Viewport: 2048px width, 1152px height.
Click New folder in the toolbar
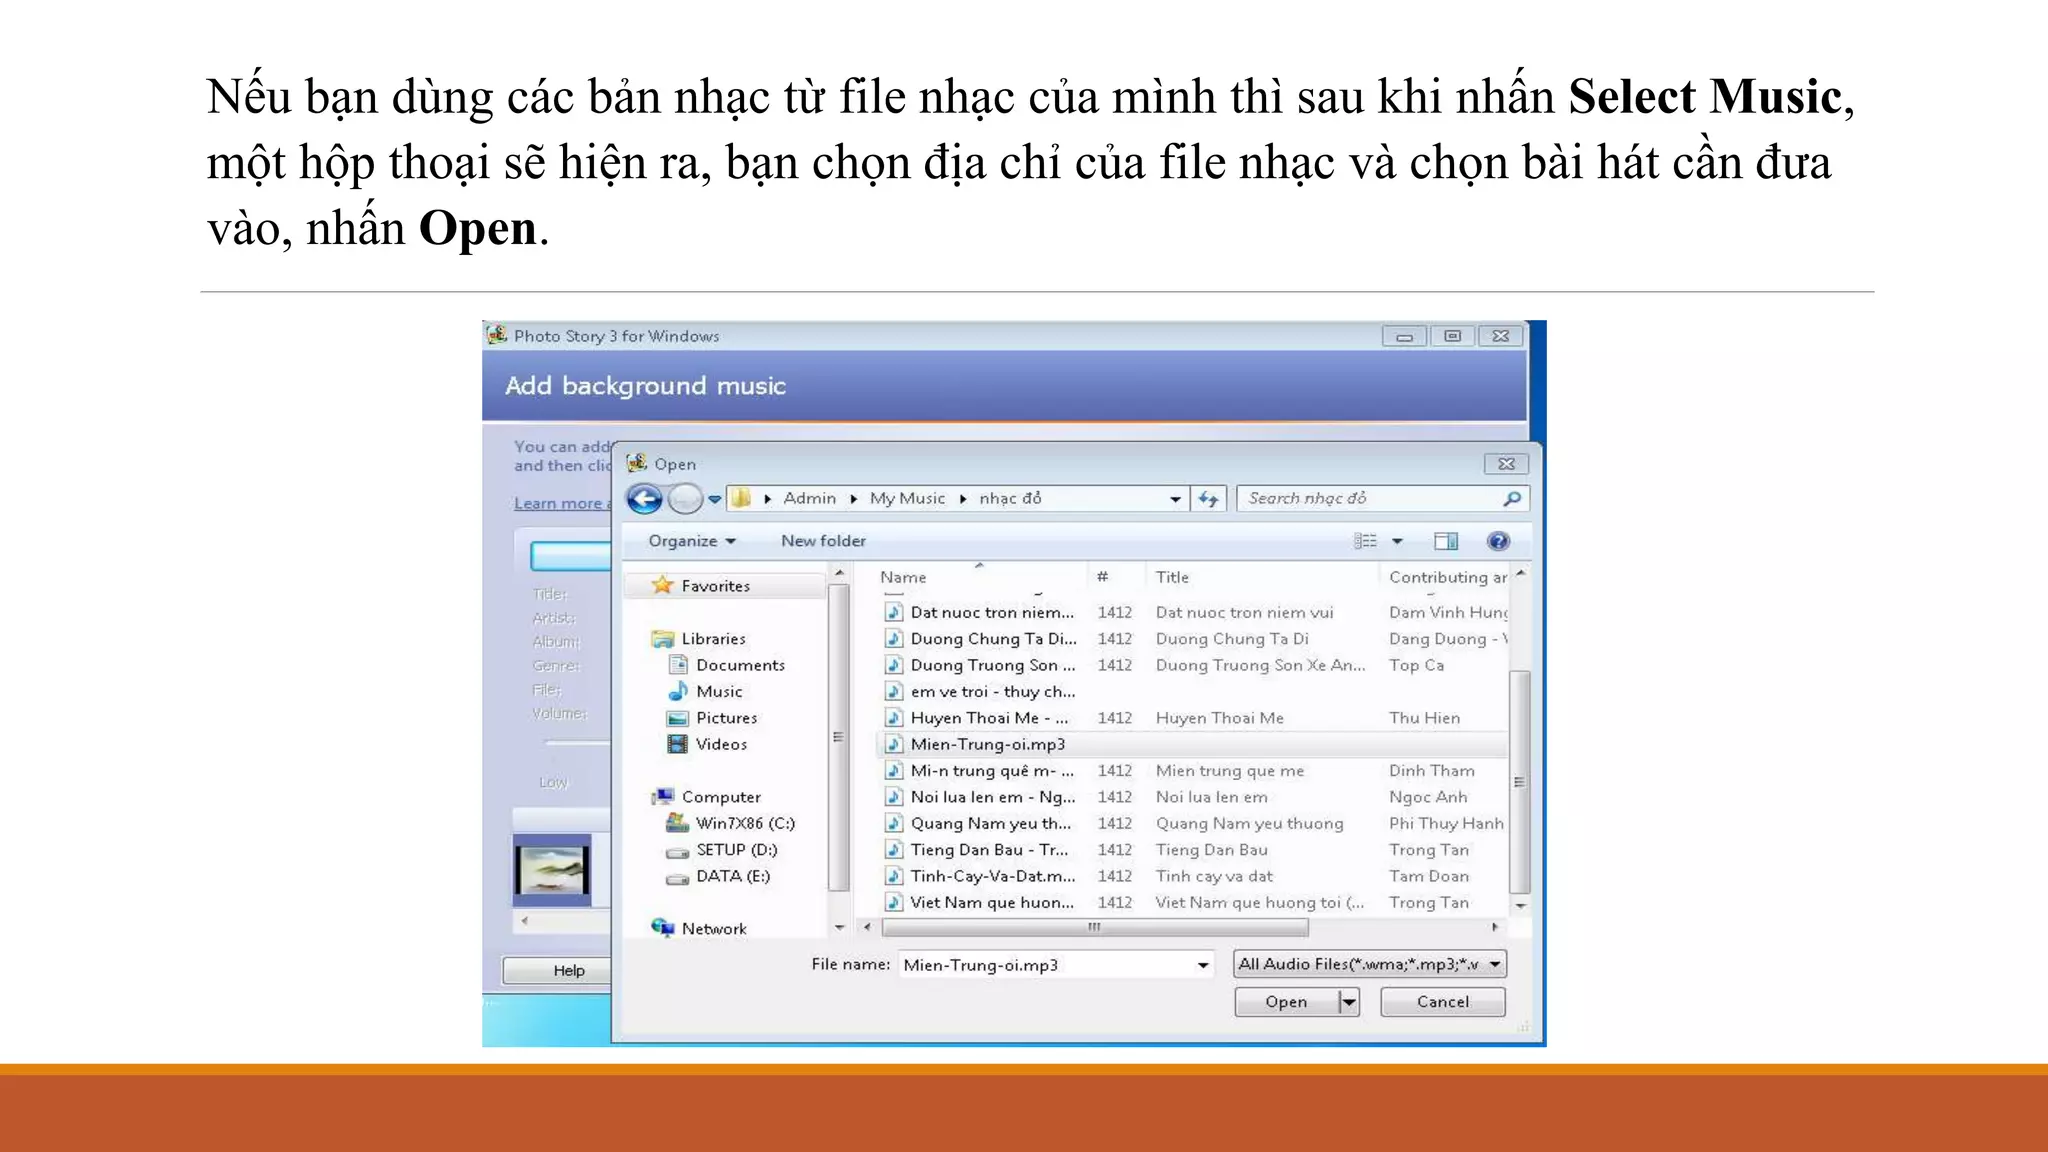(823, 541)
